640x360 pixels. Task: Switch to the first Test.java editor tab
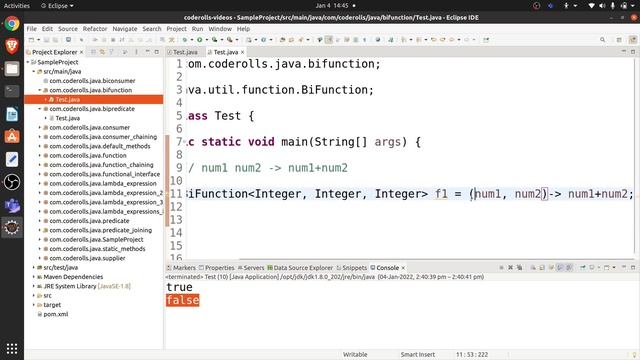pyautogui.click(x=183, y=52)
